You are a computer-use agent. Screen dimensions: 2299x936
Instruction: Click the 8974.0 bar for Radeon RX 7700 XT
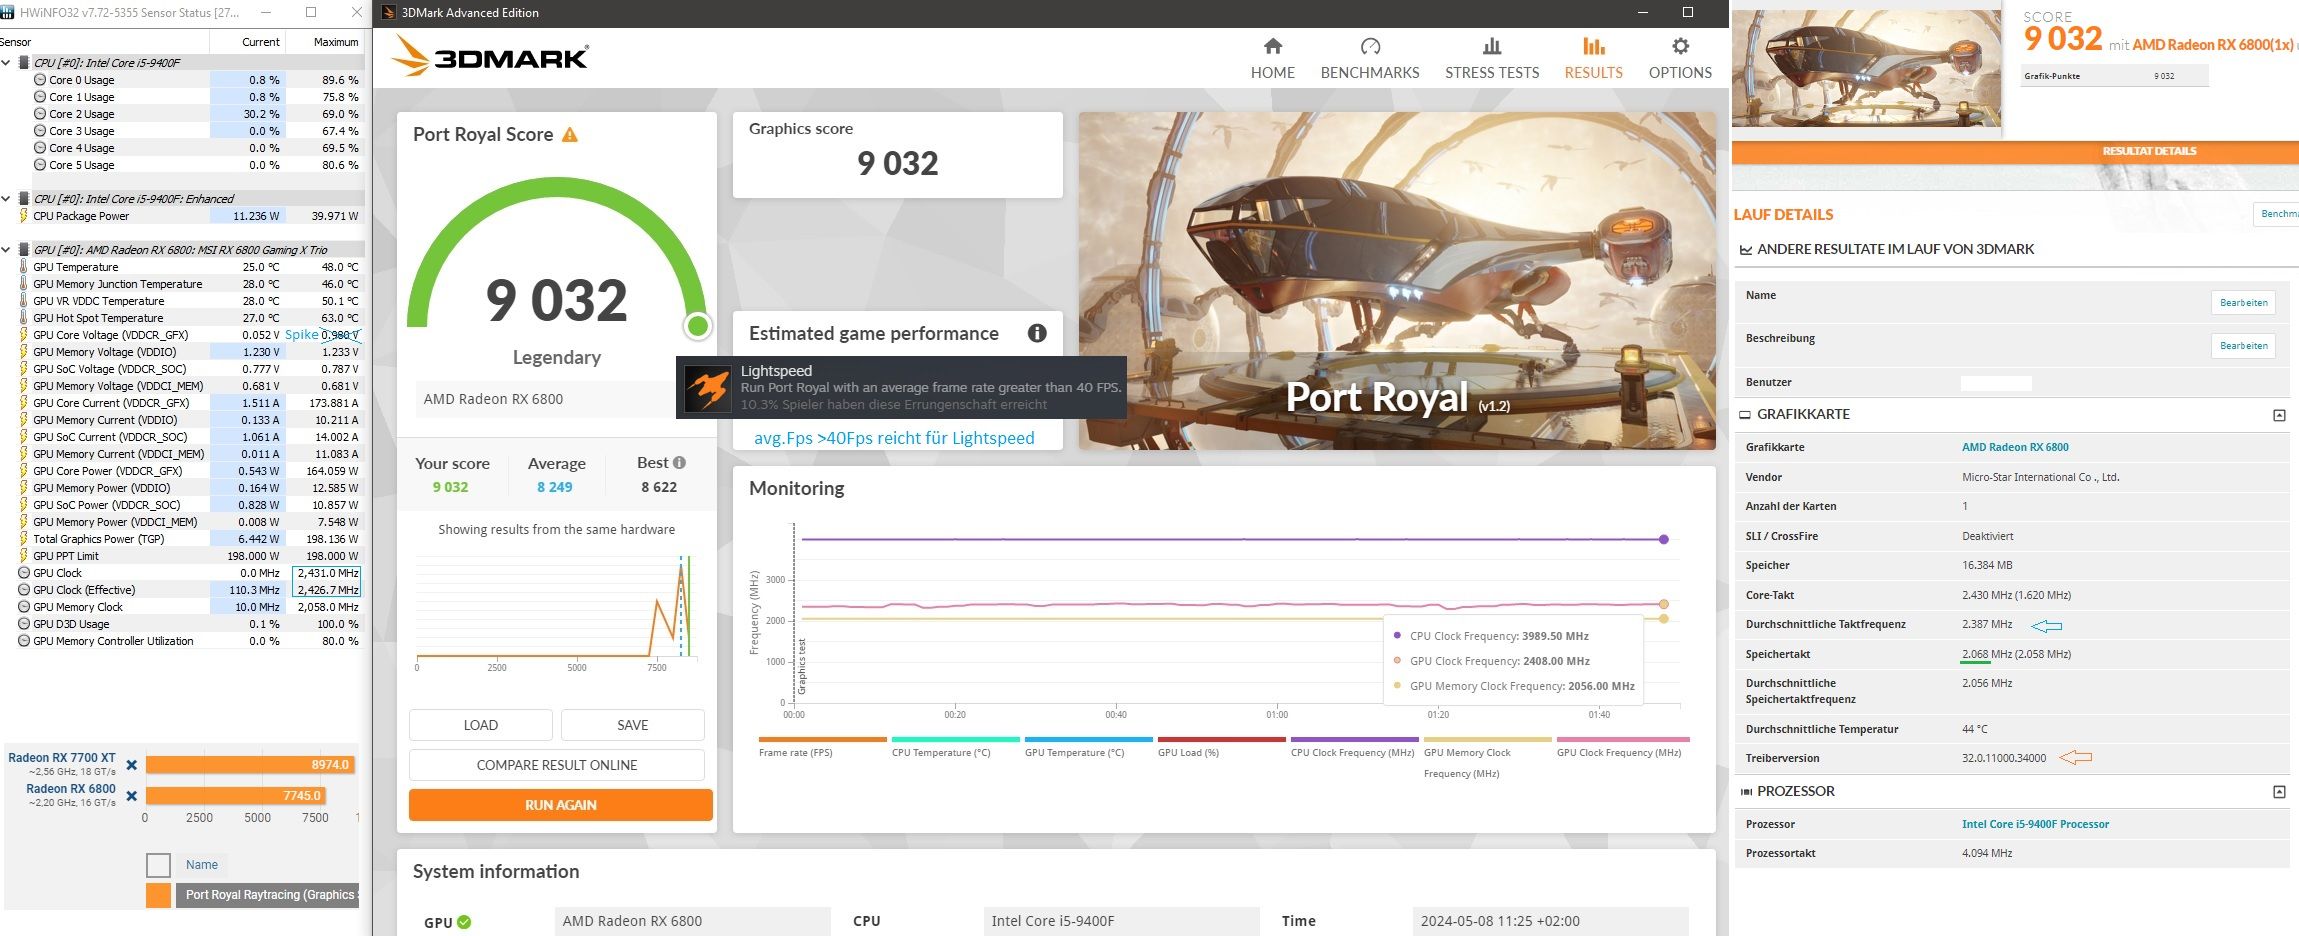pos(249,765)
